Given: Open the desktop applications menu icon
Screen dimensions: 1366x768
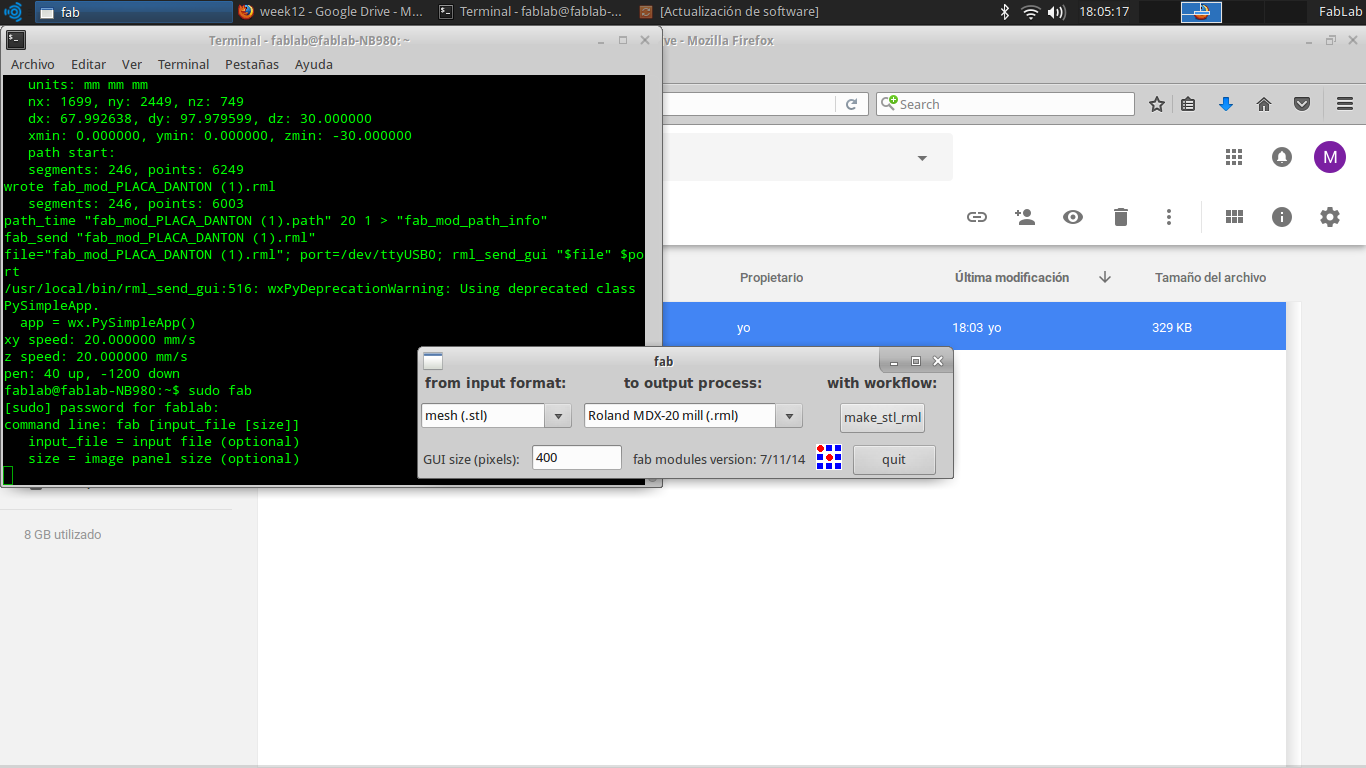Looking at the screenshot, I should 13,12.
